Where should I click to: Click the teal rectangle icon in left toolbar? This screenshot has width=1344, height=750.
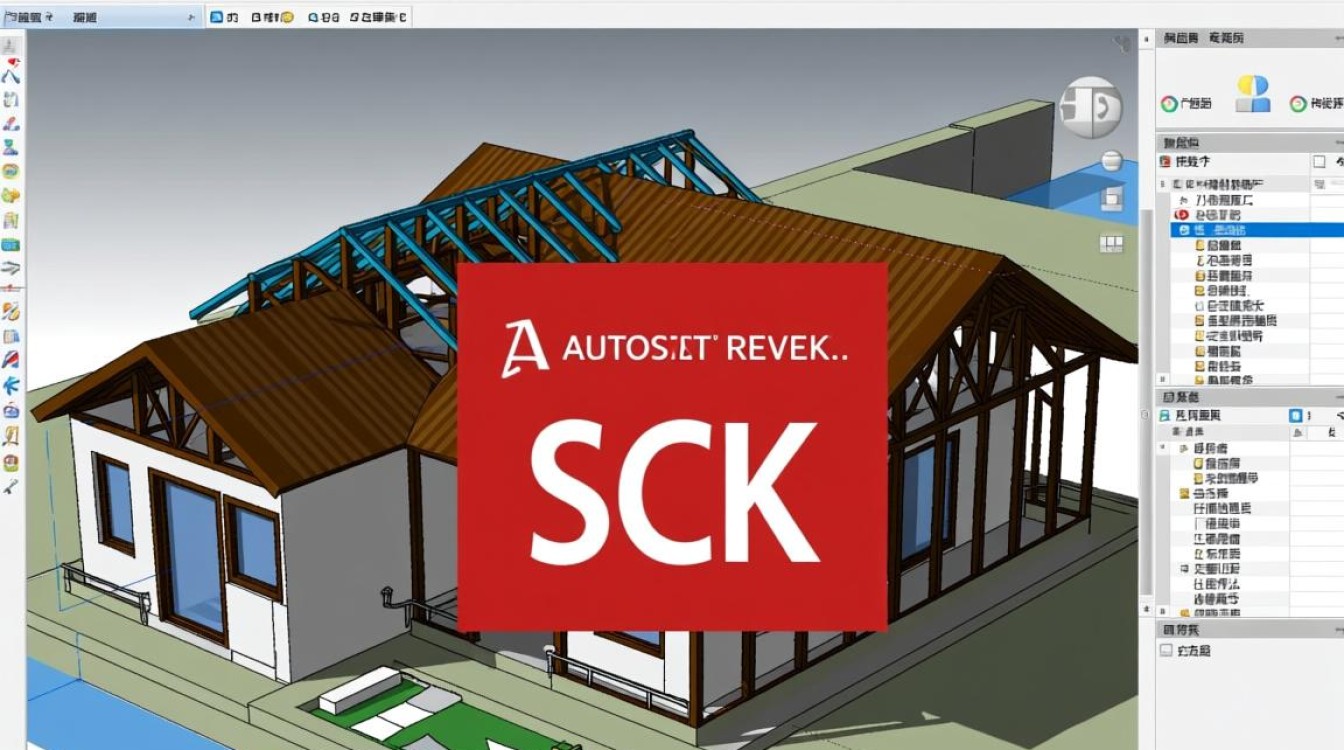(x=11, y=244)
